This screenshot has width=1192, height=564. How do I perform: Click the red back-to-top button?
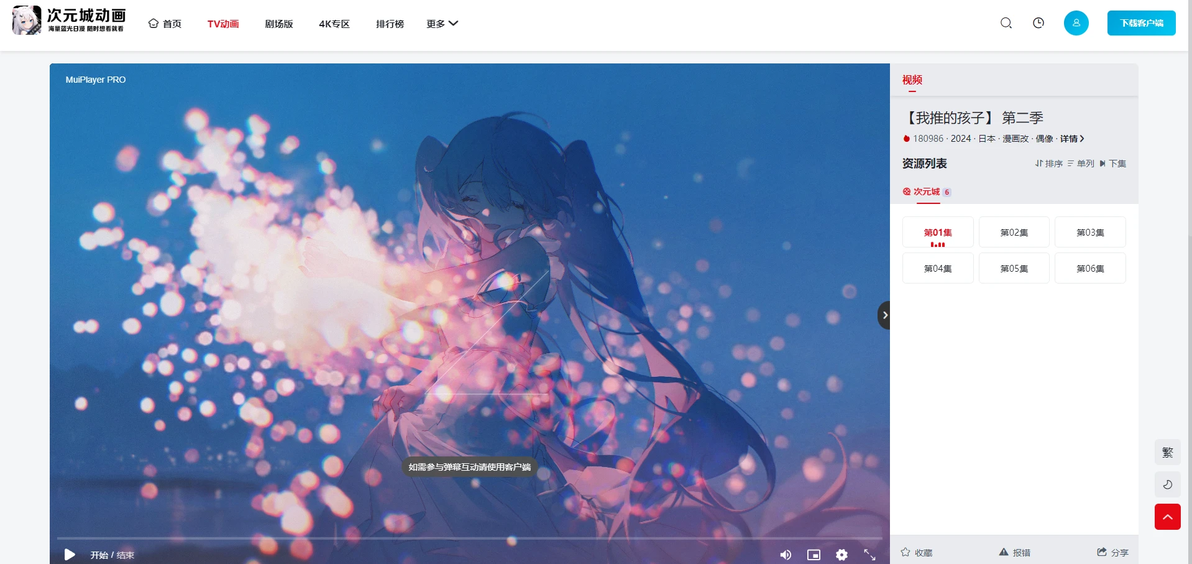[x=1168, y=516]
